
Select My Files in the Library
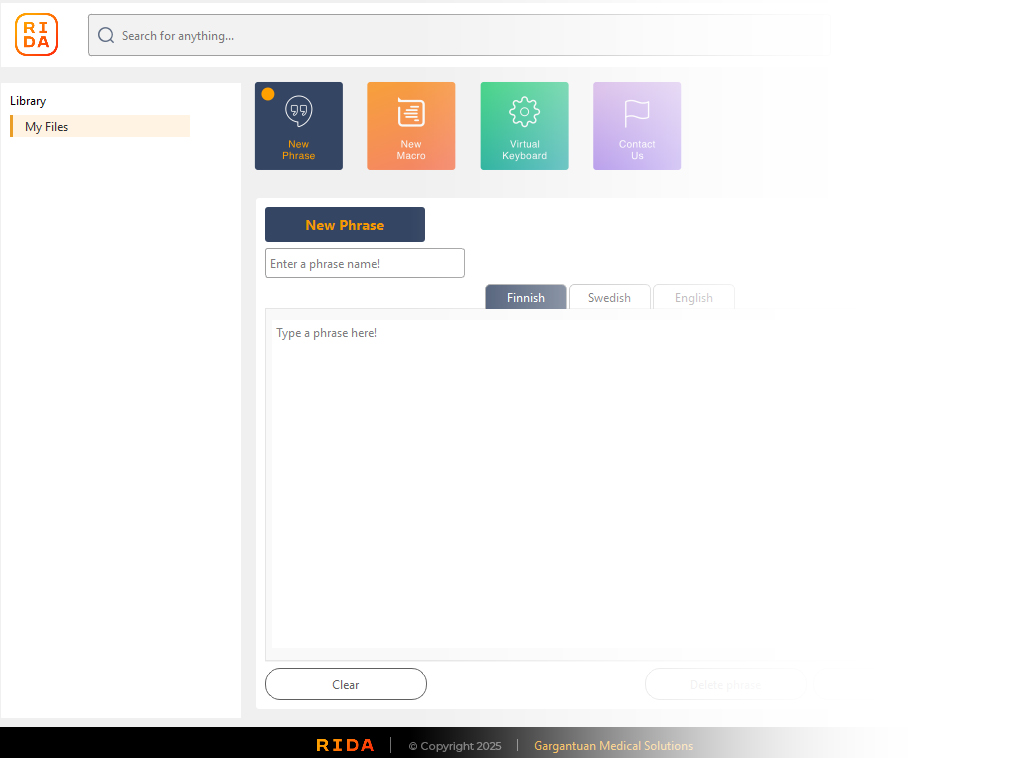[x=100, y=127]
